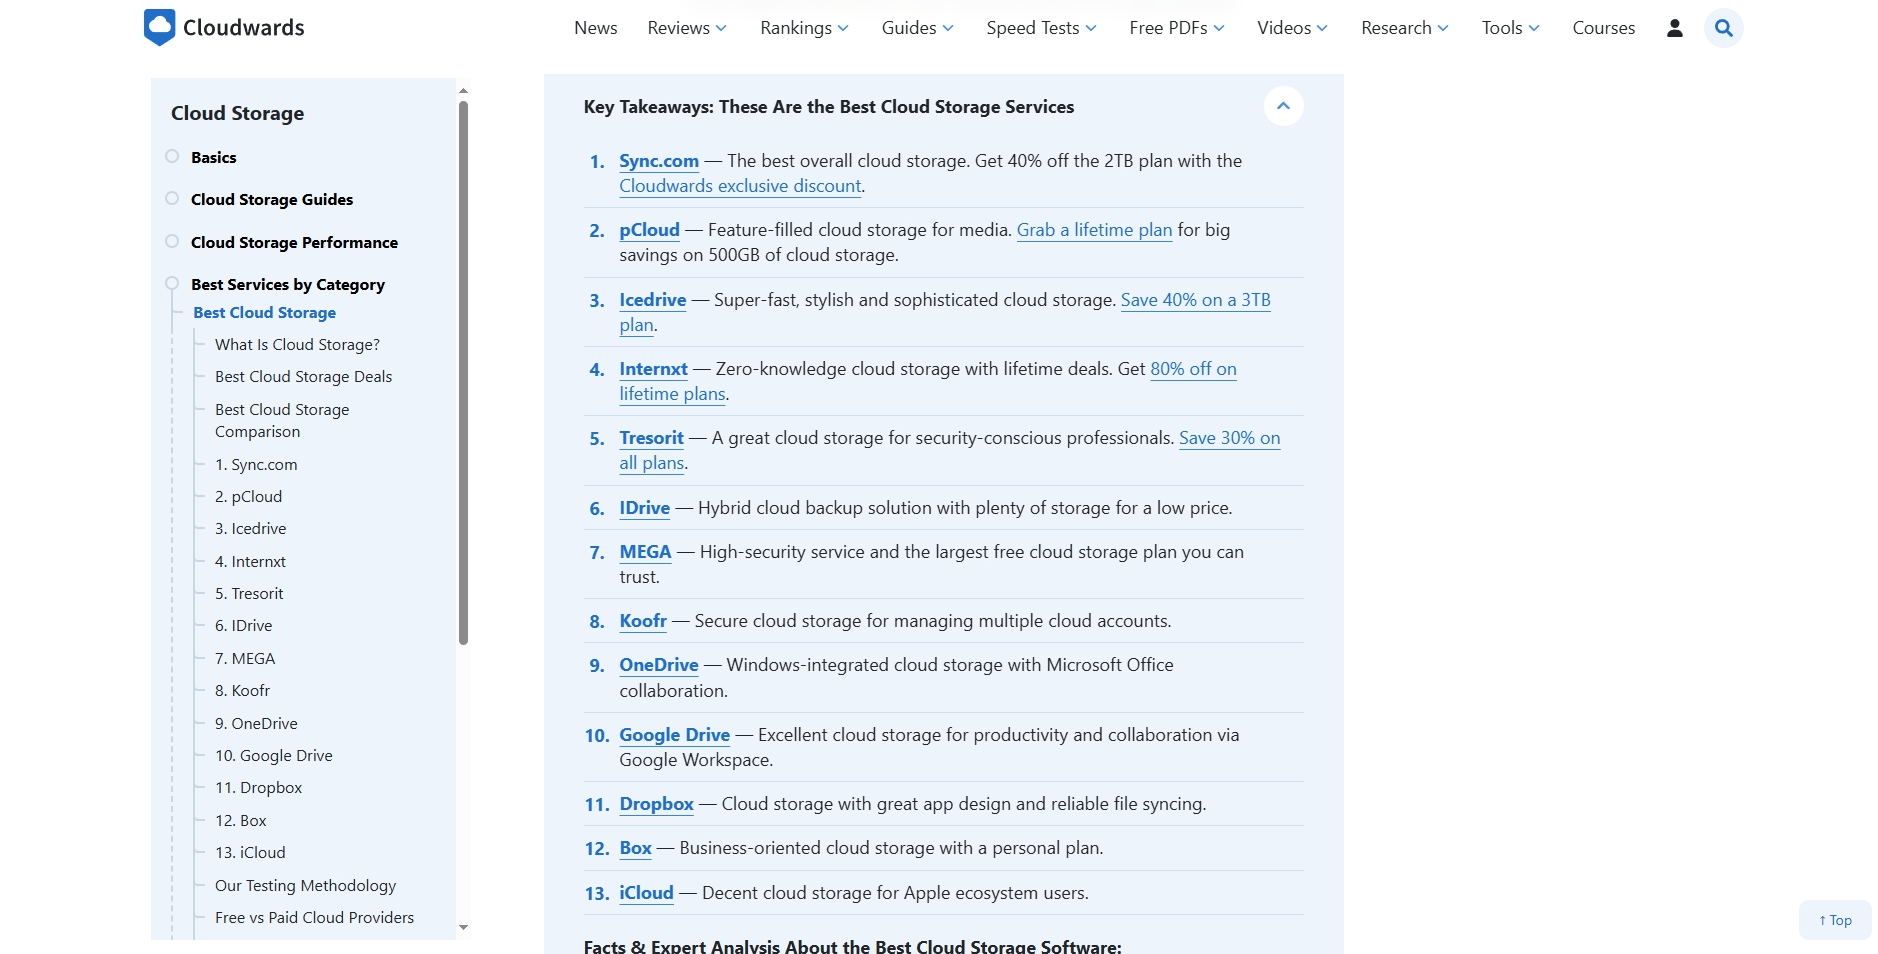
Task: Jump to 7. MEGA in sidebar
Action: click(x=245, y=658)
